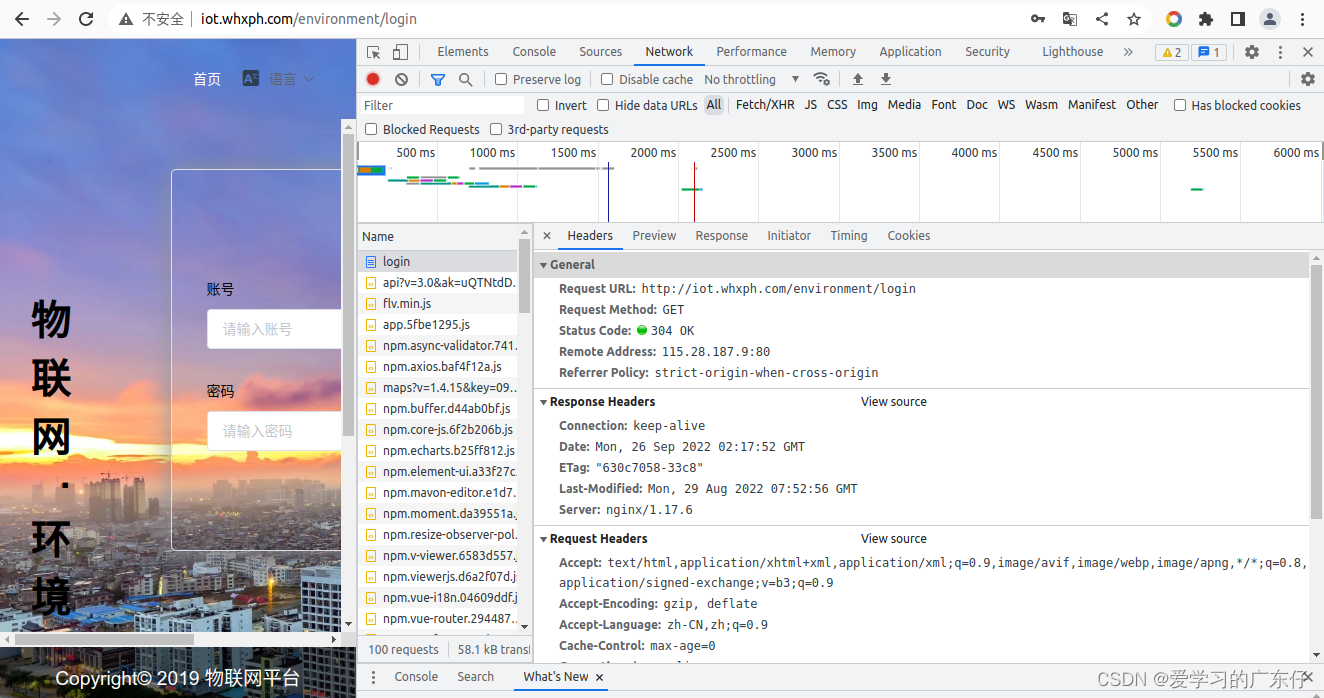Click the 请输入密码 password field
The height and width of the screenshot is (698, 1324).
pos(274,431)
